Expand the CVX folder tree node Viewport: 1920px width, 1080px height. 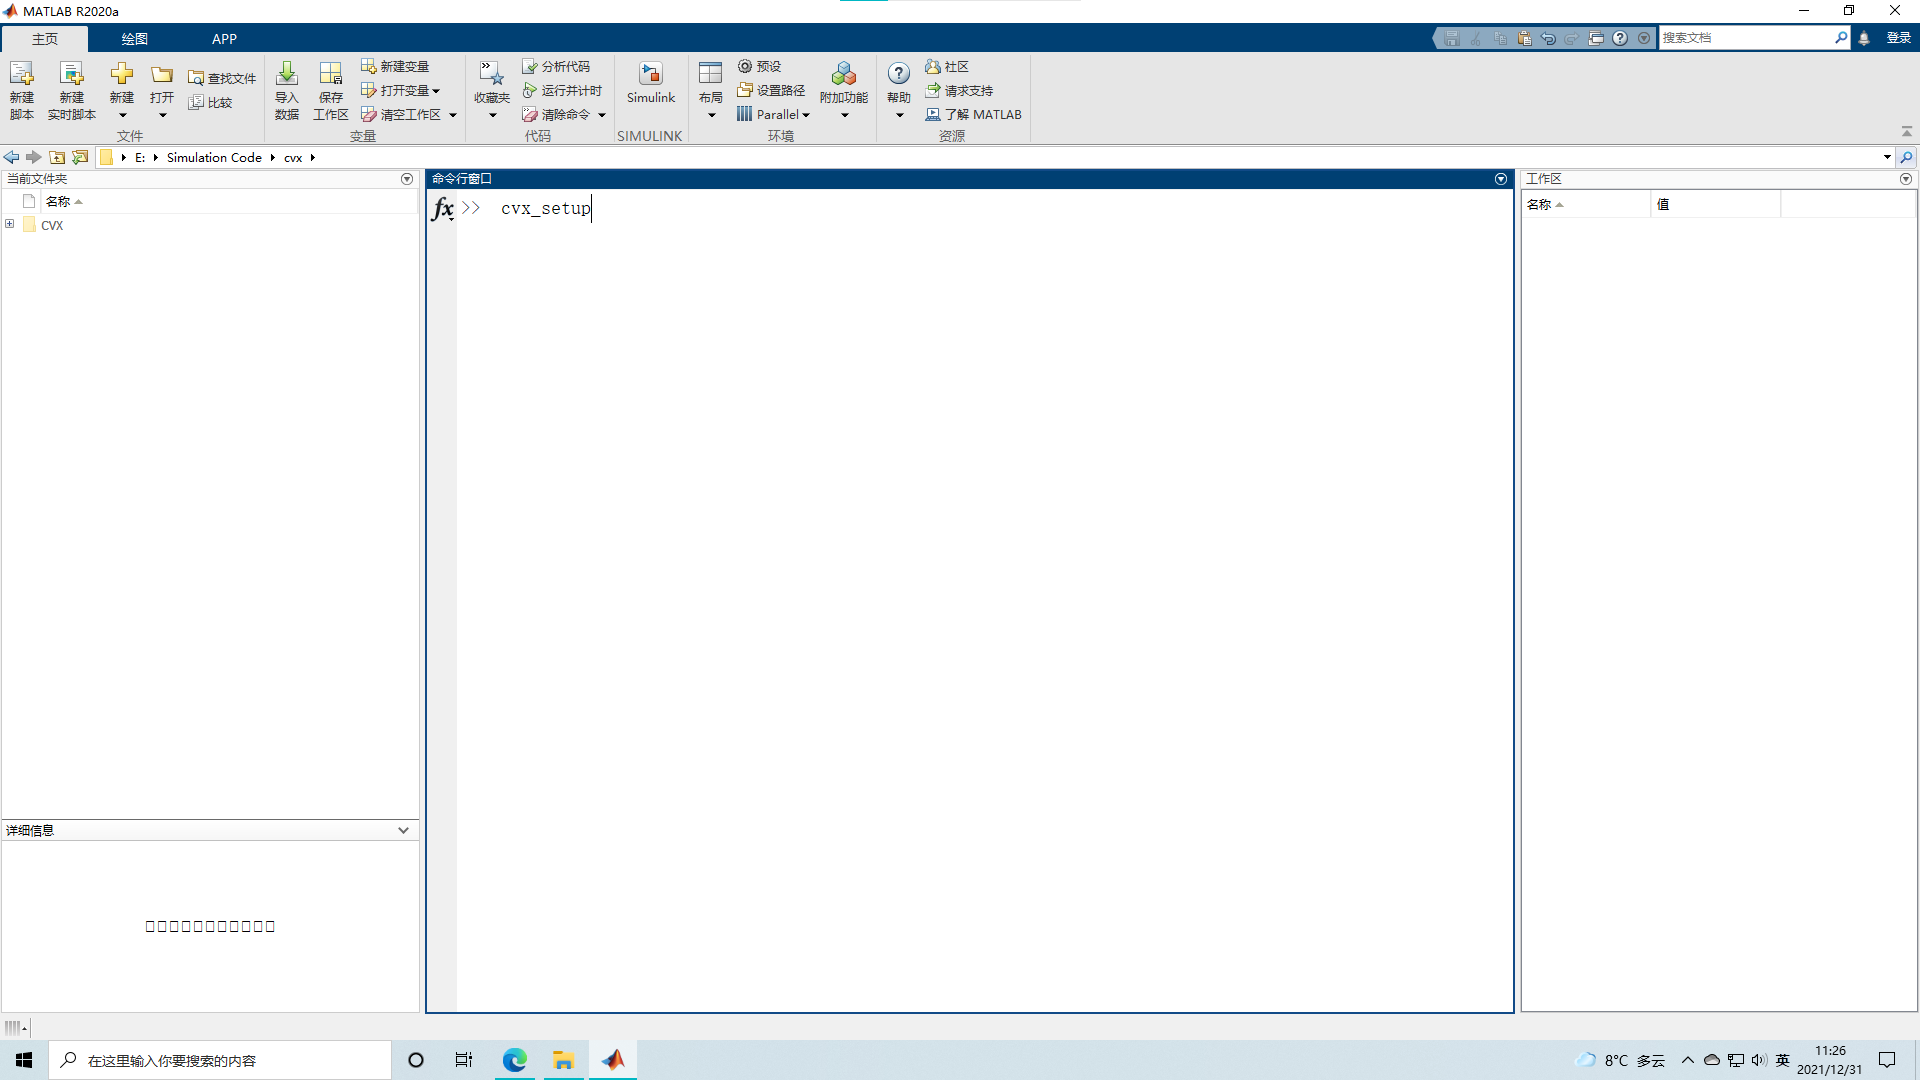[x=10, y=224]
